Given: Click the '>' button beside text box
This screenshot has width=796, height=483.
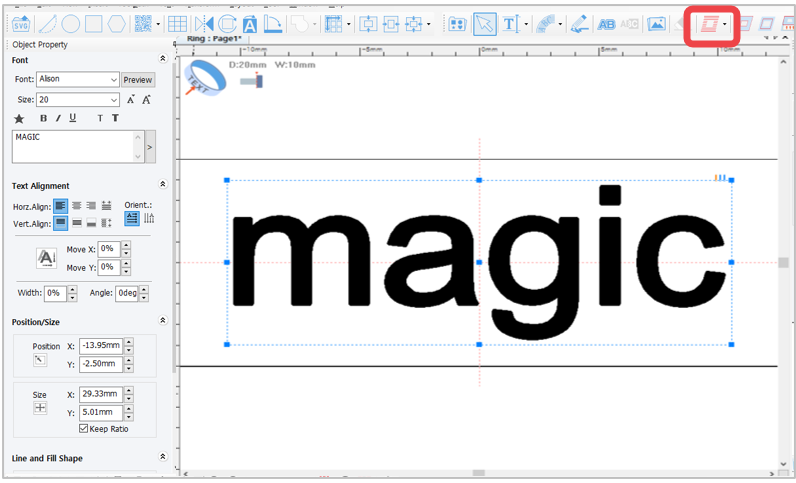Looking at the screenshot, I should pos(150,147).
